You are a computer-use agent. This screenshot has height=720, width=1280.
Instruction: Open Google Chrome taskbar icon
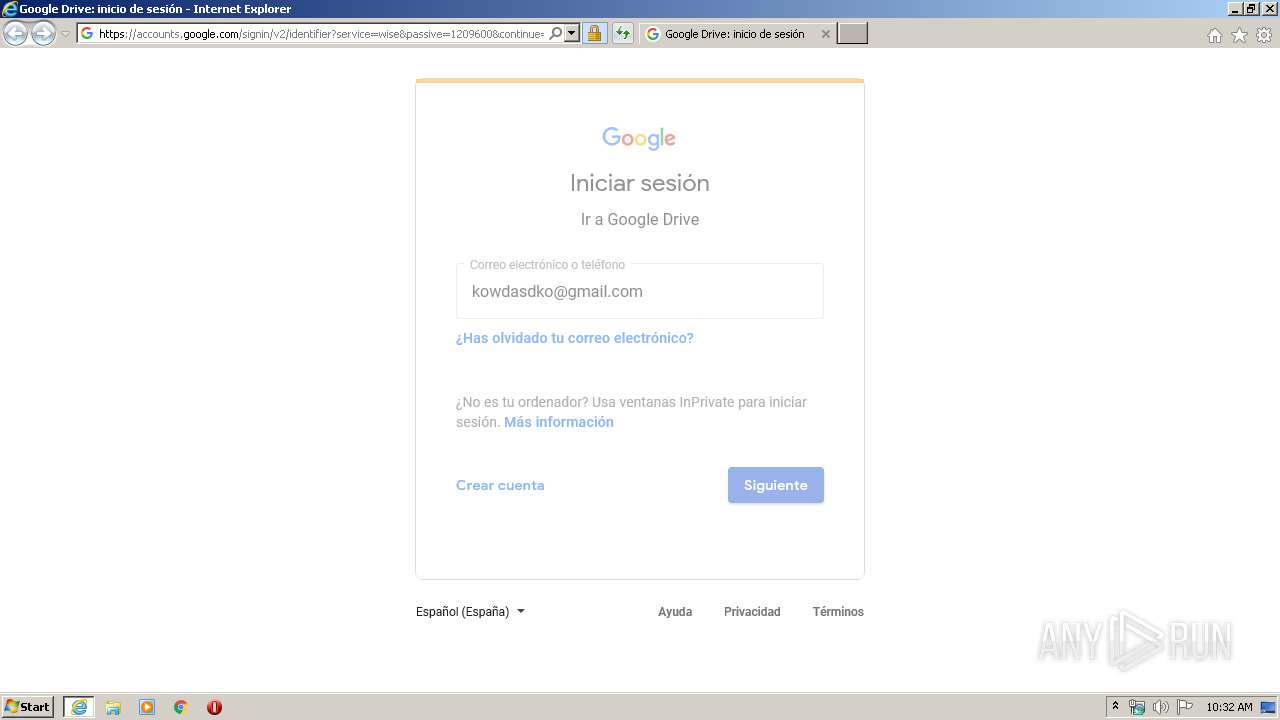181,707
